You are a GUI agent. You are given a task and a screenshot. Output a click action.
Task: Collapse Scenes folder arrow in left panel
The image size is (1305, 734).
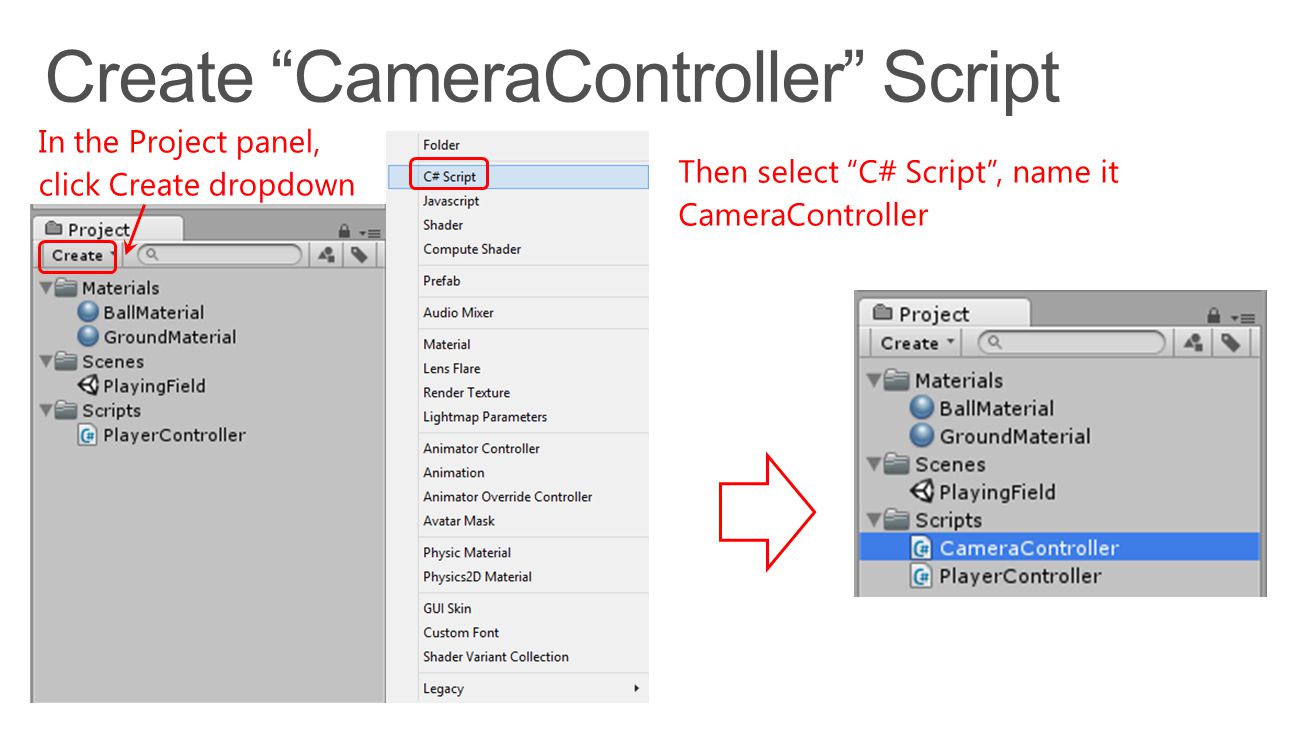(x=46, y=362)
